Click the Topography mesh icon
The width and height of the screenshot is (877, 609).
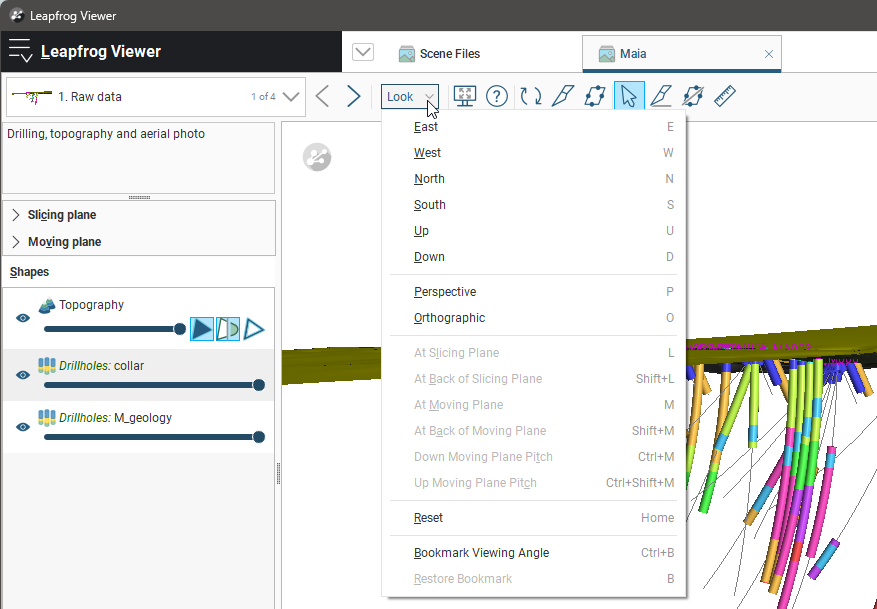tap(47, 305)
